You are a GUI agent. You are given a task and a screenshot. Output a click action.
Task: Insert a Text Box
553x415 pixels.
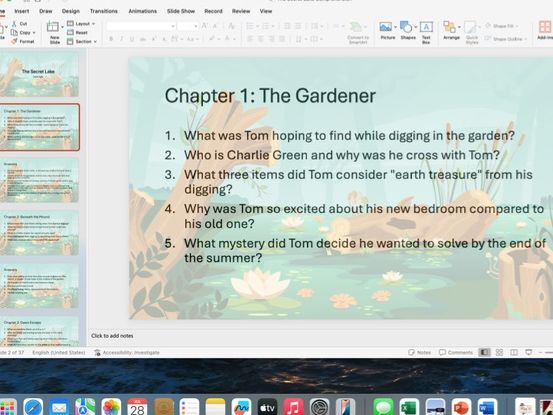(426, 32)
